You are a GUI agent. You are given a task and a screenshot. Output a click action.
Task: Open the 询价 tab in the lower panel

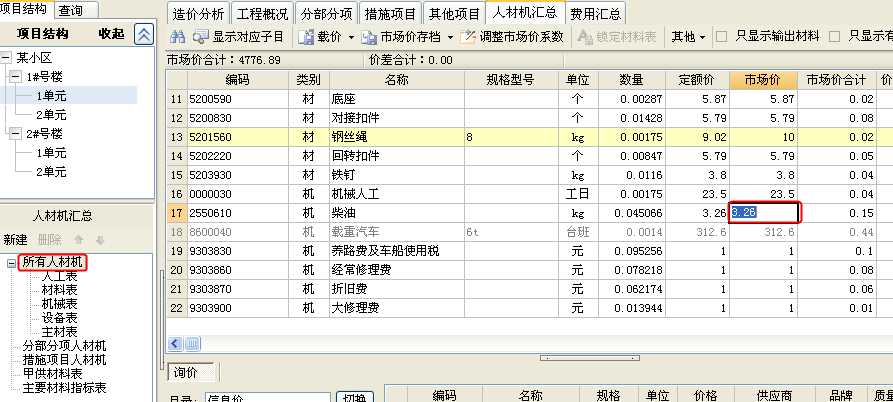[x=191, y=372]
